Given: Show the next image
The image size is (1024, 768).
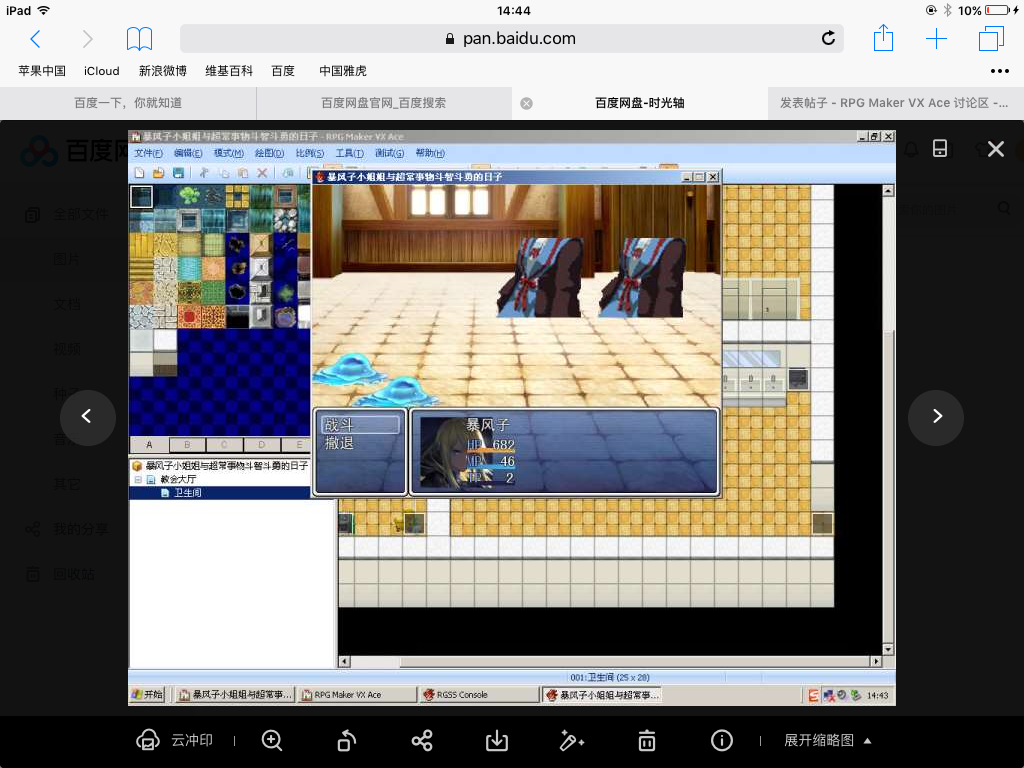Looking at the screenshot, I should click(x=936, y=417).
